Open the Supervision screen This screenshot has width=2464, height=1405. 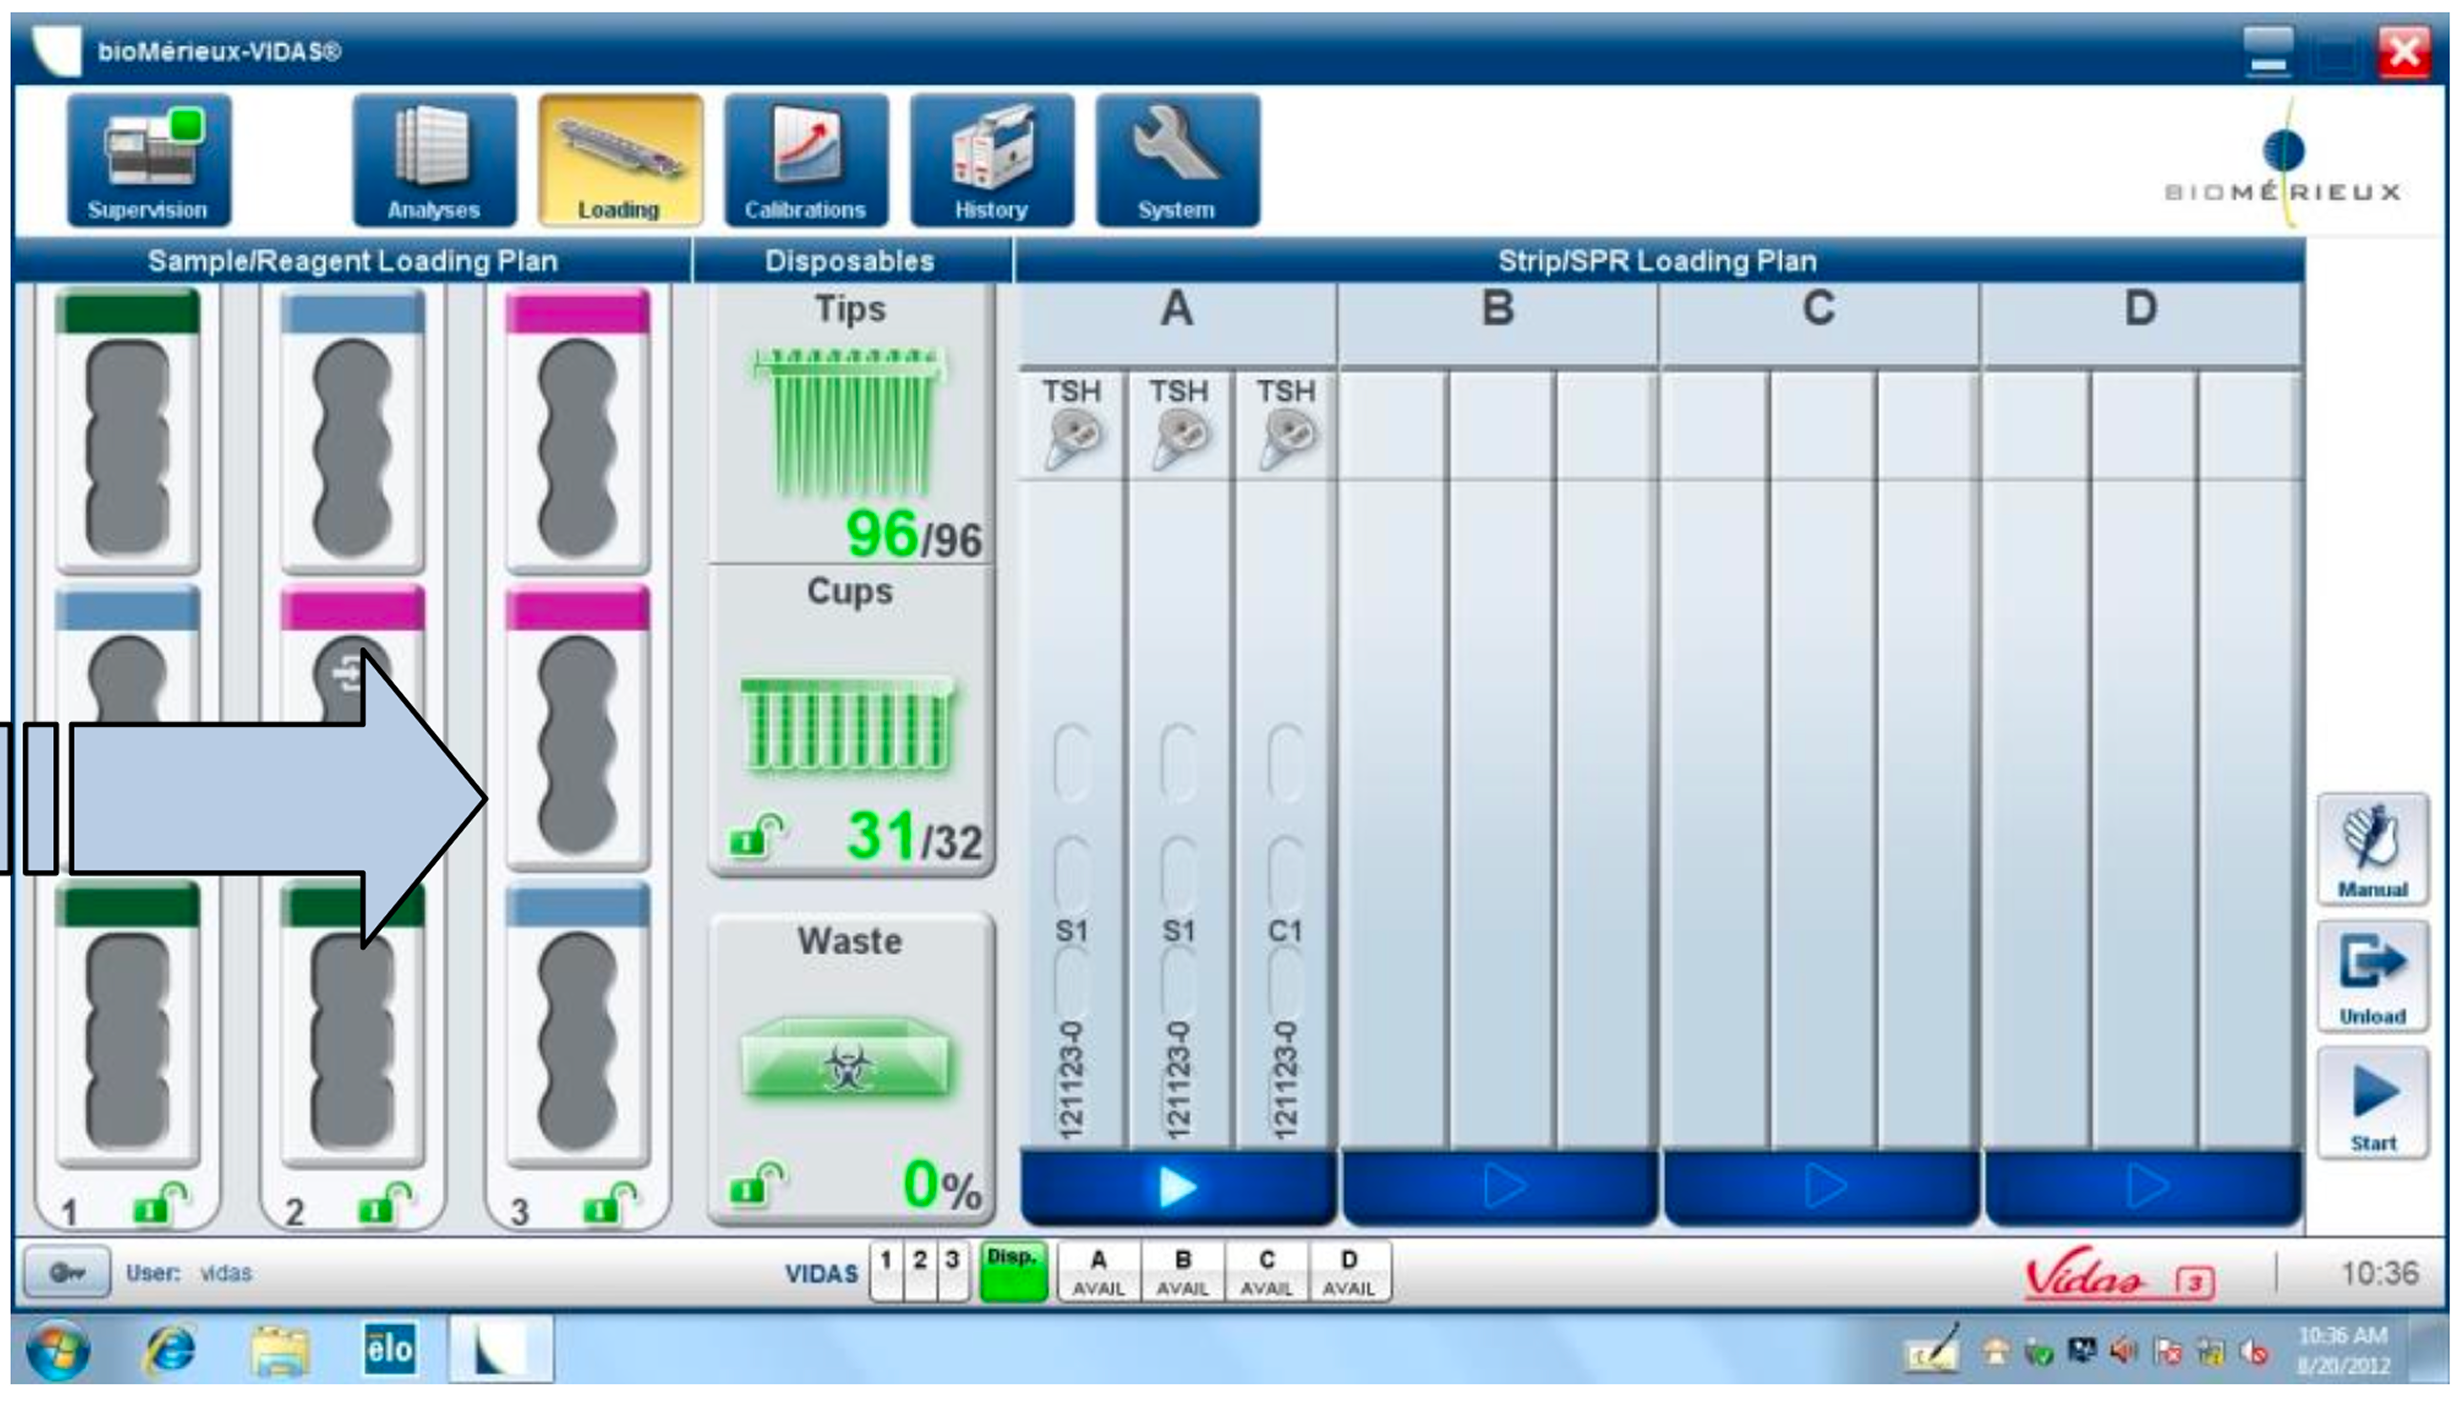[x=148, y=160]
